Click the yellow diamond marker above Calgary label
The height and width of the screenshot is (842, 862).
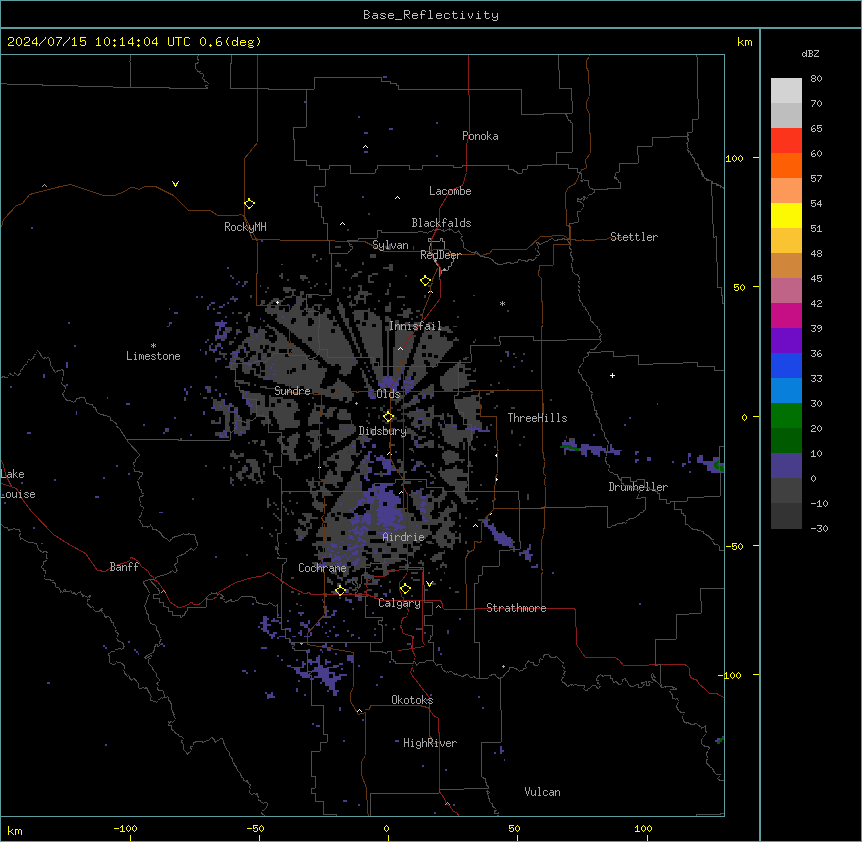[405, 589]
